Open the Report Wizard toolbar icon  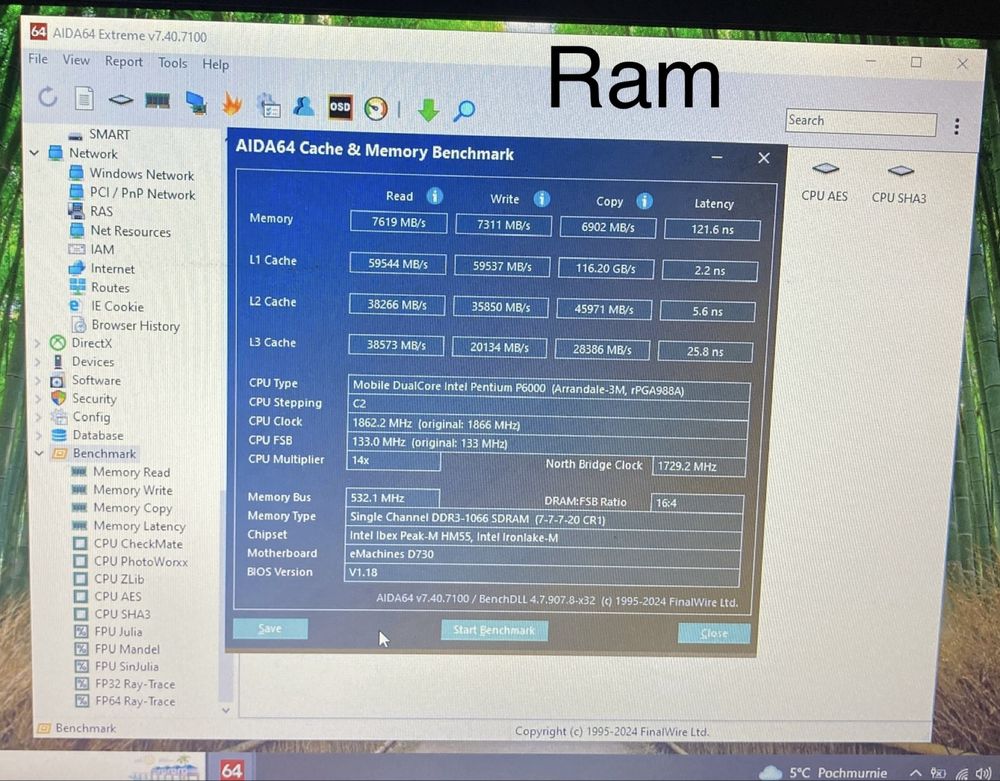tap(268, 105)
